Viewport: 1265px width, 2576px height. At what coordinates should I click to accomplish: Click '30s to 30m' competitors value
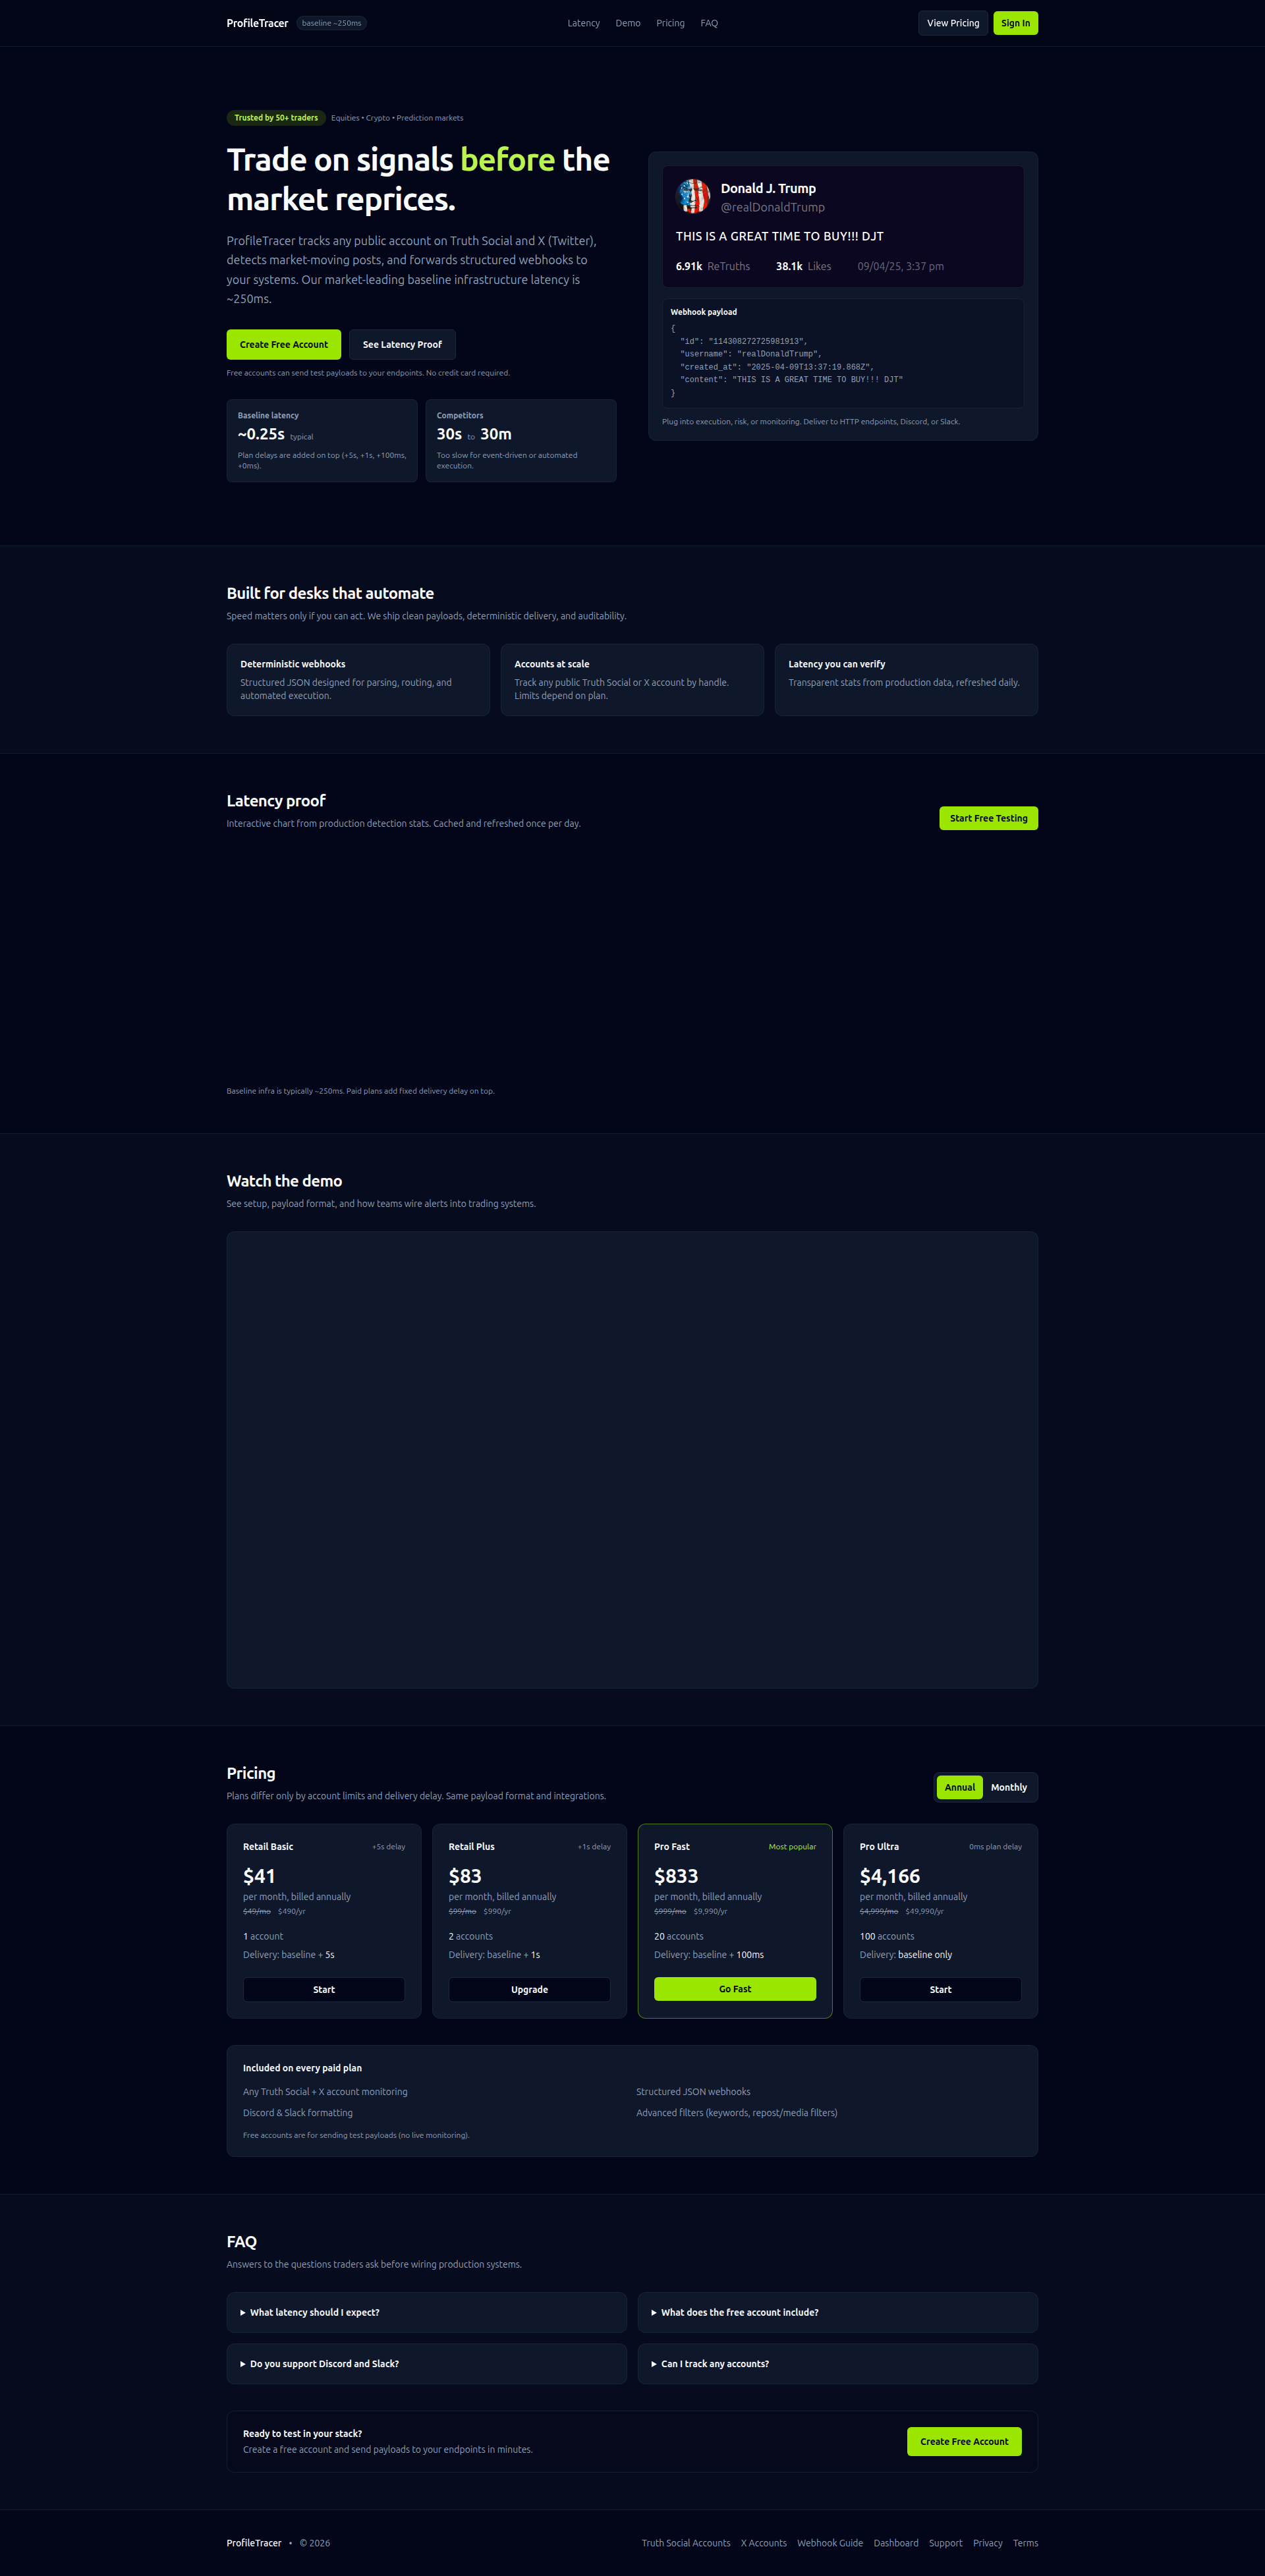474,434
